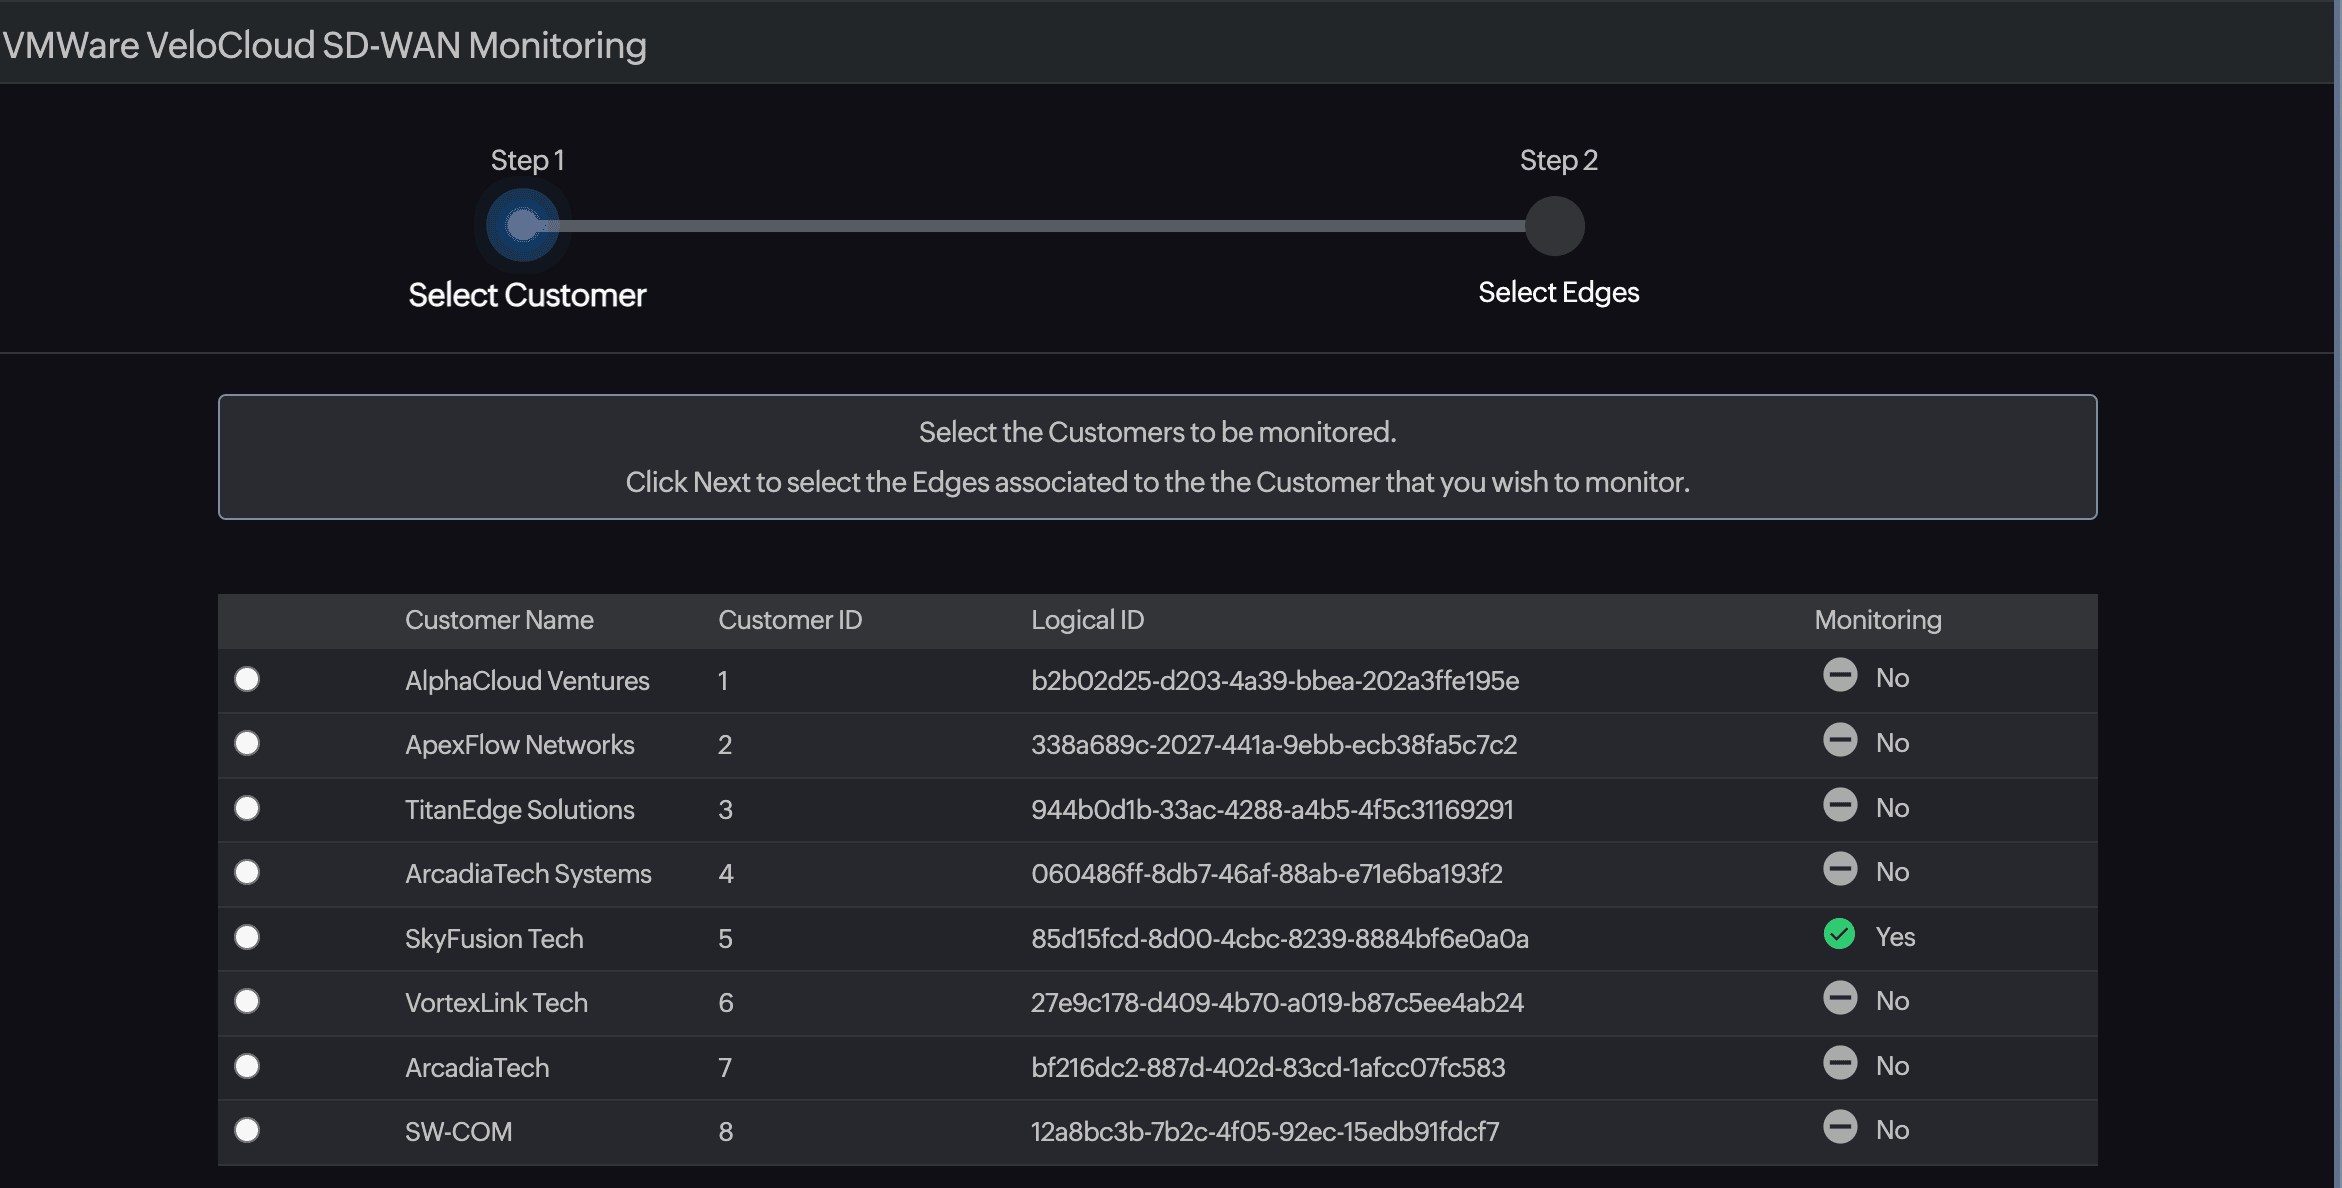
Task: Click the green Yes check icon for SkyFusion Tech
Action: pos(1841,936)
